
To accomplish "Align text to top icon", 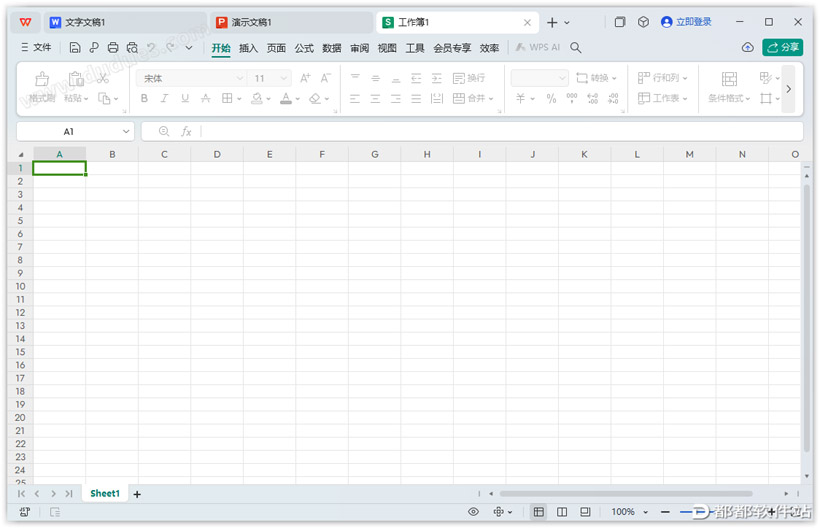I will click(355, 78).
